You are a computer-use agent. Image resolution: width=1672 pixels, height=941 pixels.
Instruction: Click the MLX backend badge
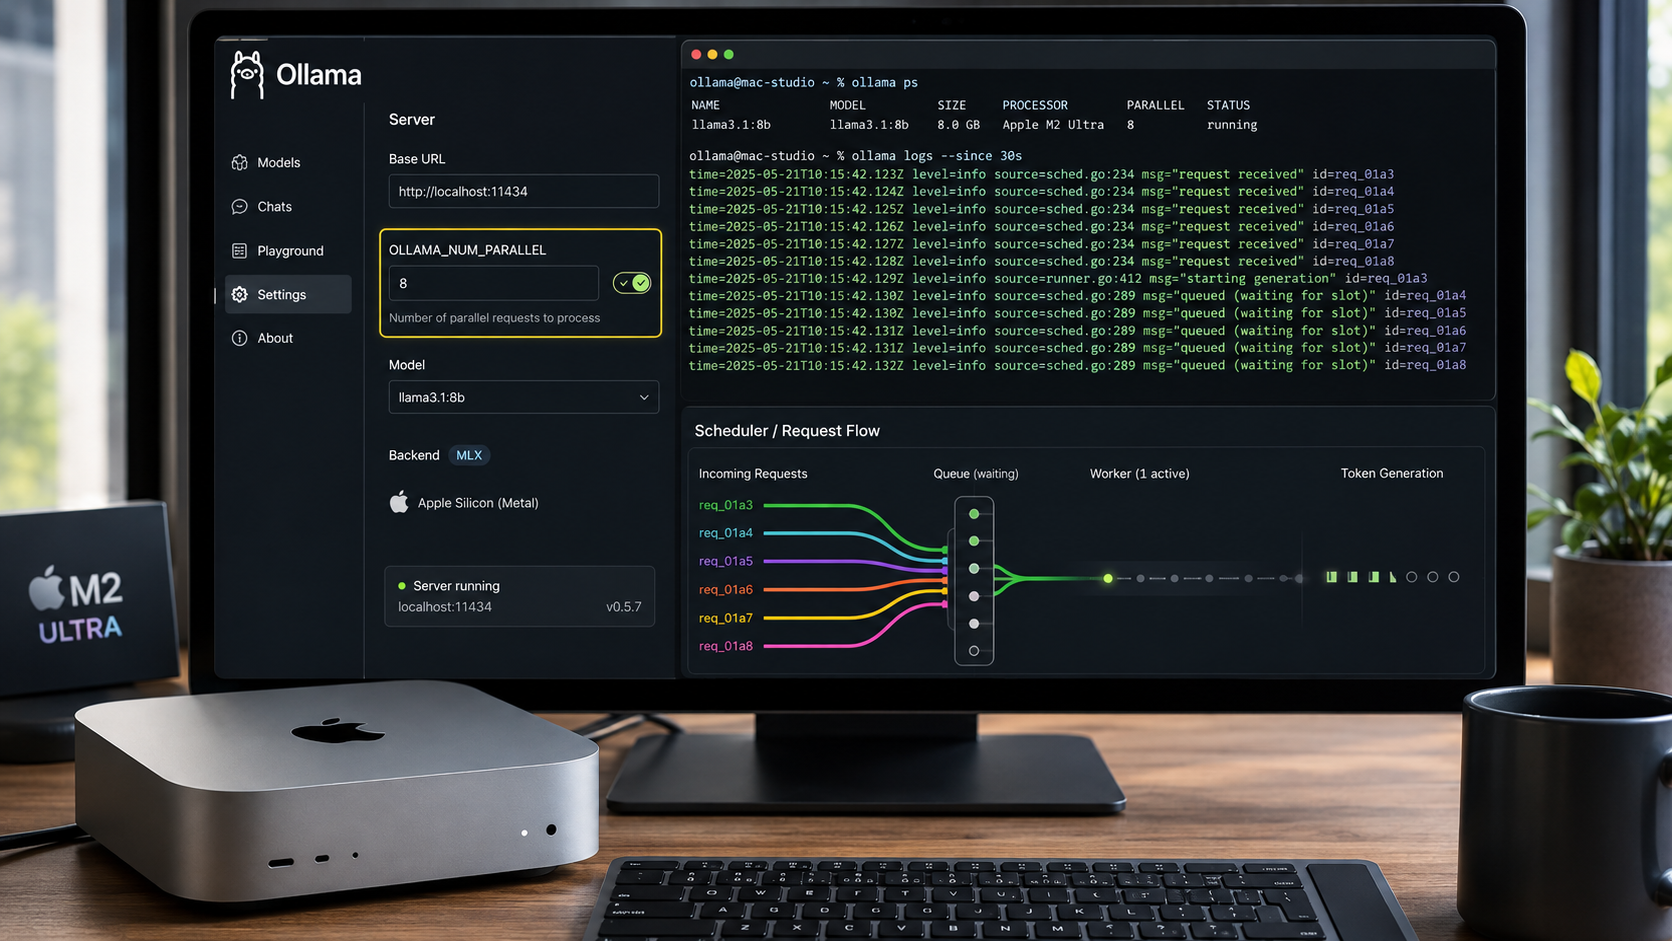(x=469, y=455)
